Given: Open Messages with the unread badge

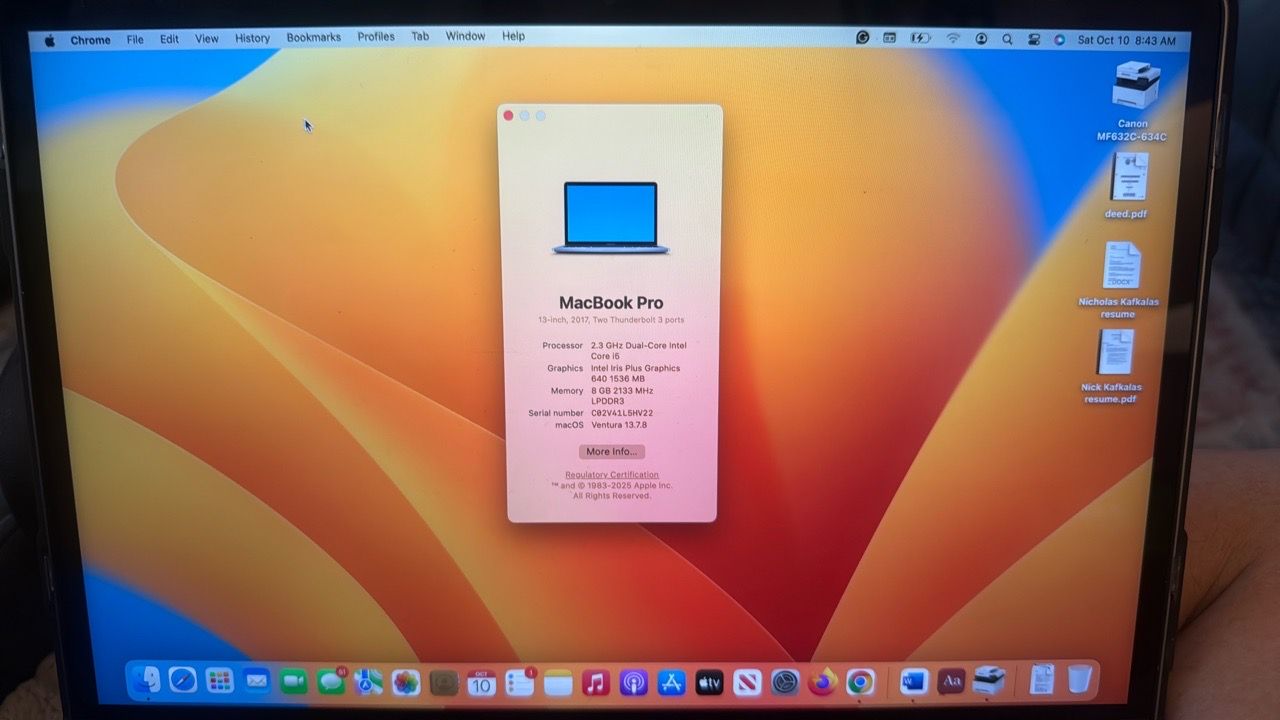Looking at the screenshot, I should [331, 681].
